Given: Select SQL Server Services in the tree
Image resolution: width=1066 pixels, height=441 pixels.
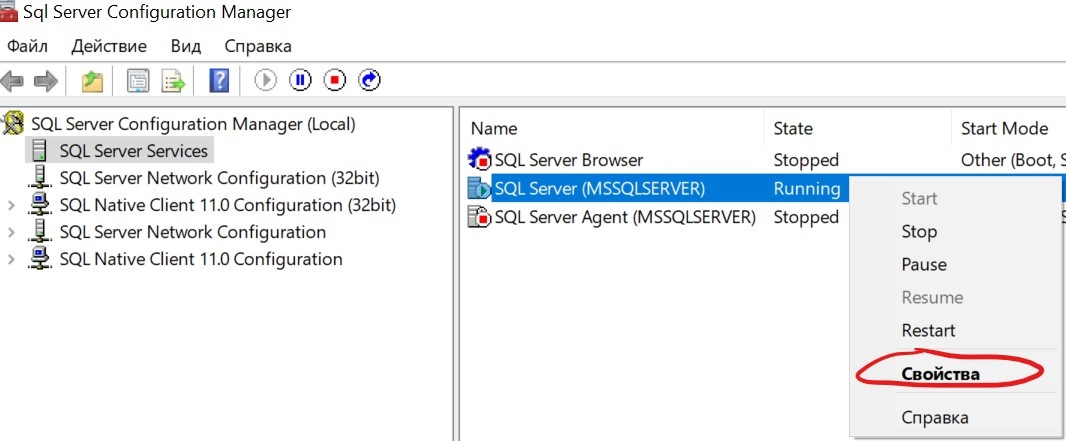Looking at the screenshot, I should [x=133, y=151].
